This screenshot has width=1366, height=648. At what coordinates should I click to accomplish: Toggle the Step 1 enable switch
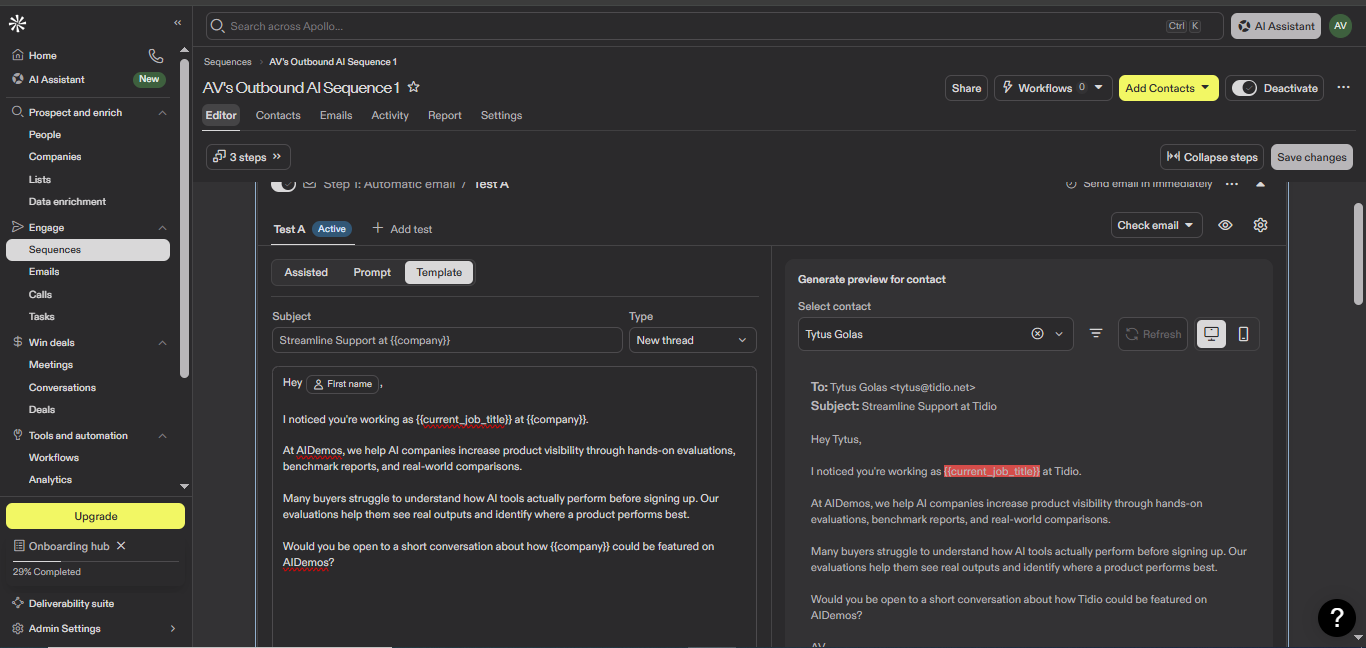coord(284,184)
